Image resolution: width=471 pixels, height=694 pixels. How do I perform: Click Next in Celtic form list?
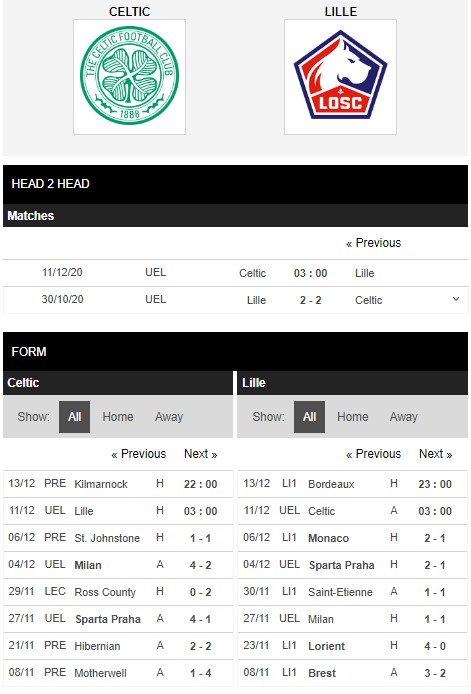(201, 454)
